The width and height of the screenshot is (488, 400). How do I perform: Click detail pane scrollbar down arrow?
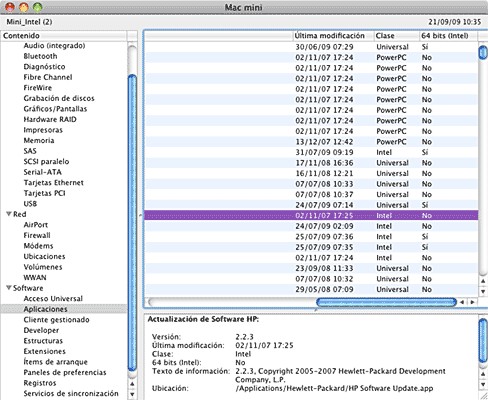click(x=483, y=384)
